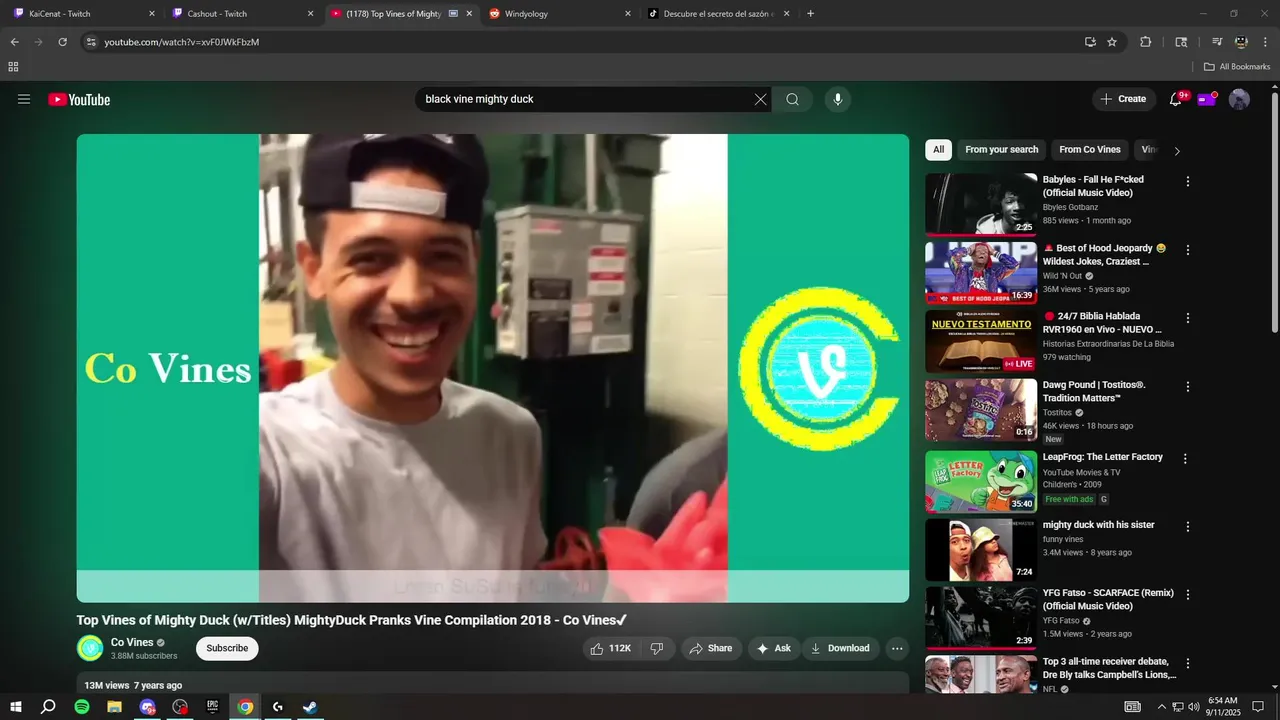Select From your search chip

pos(1001,150)
